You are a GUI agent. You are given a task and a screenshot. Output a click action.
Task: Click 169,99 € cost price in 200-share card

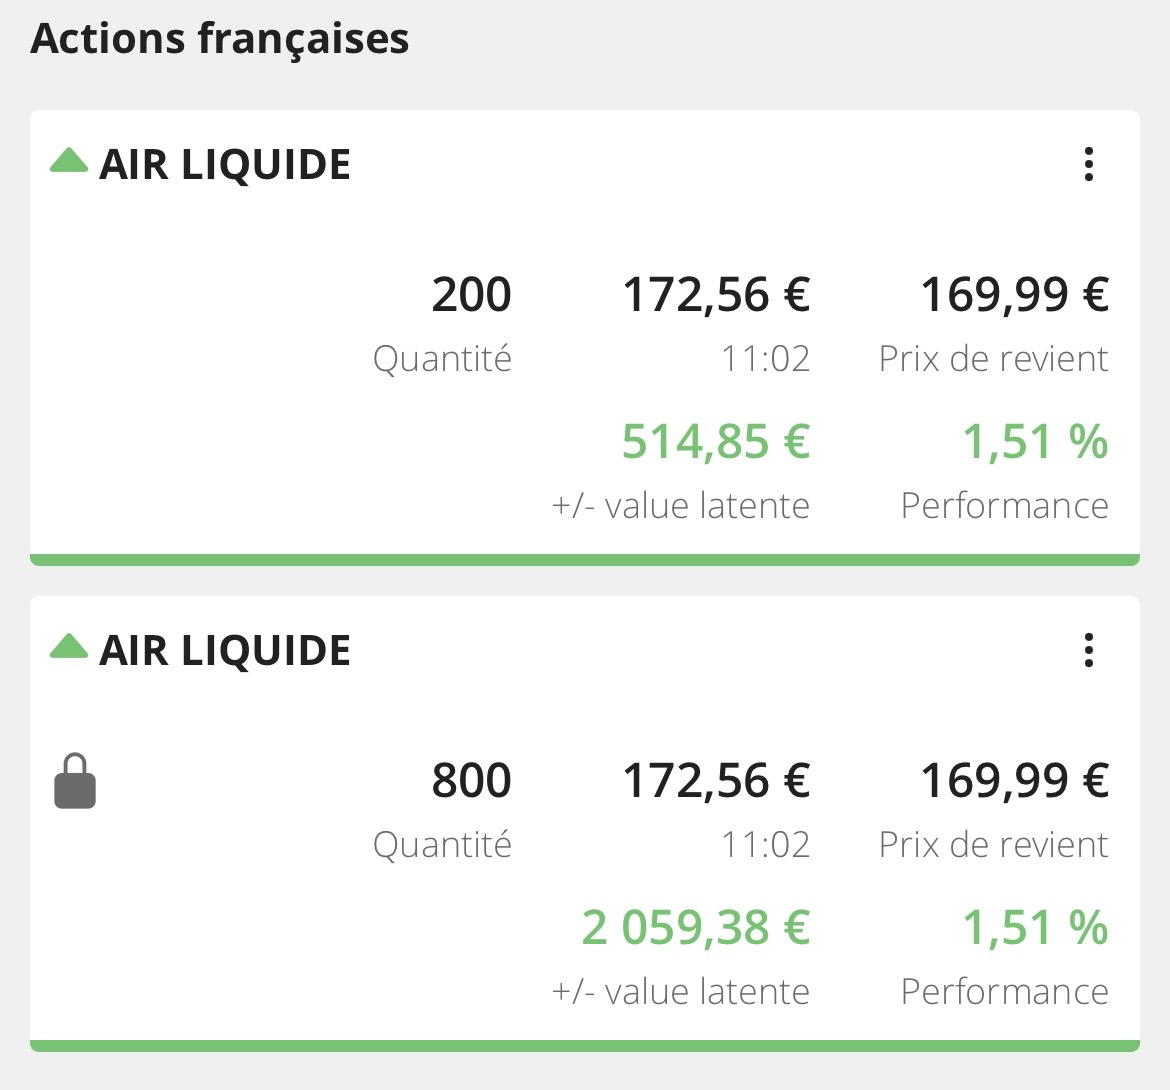point(1013,295)
